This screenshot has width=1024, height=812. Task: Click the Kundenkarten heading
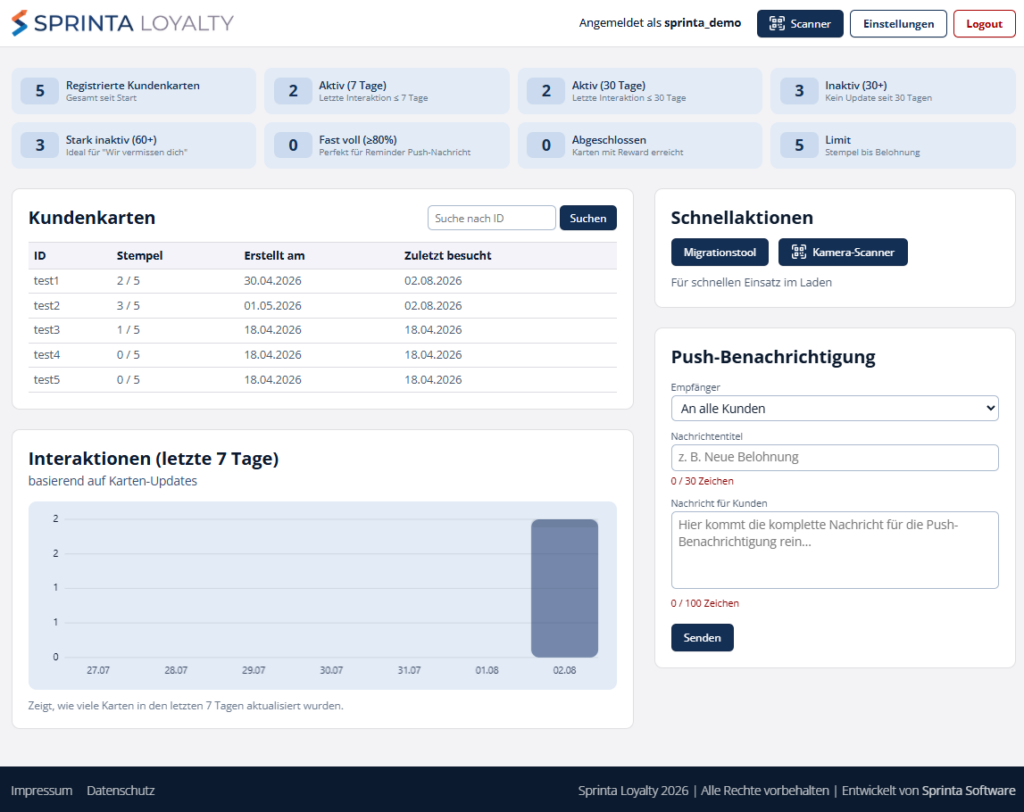(x=91, y=218)
